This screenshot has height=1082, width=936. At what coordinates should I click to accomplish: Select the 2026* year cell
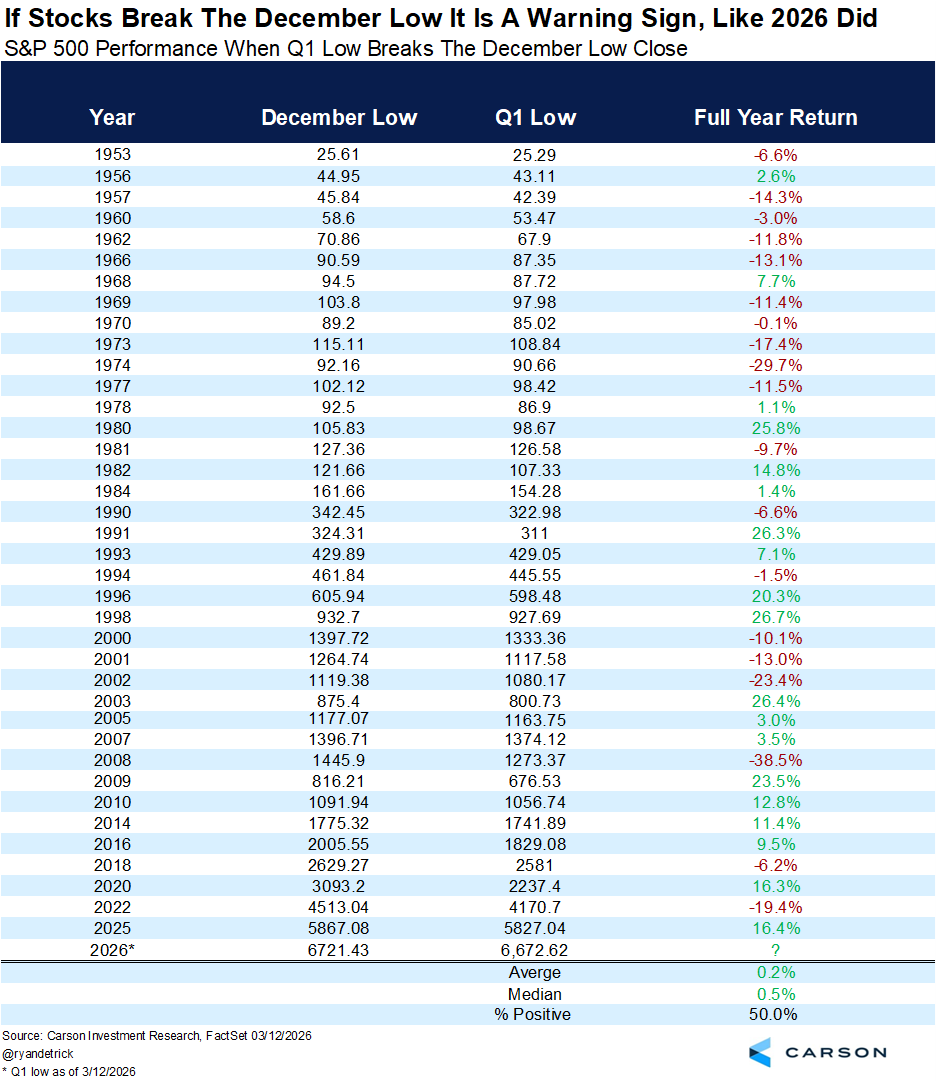pos(112,950)
